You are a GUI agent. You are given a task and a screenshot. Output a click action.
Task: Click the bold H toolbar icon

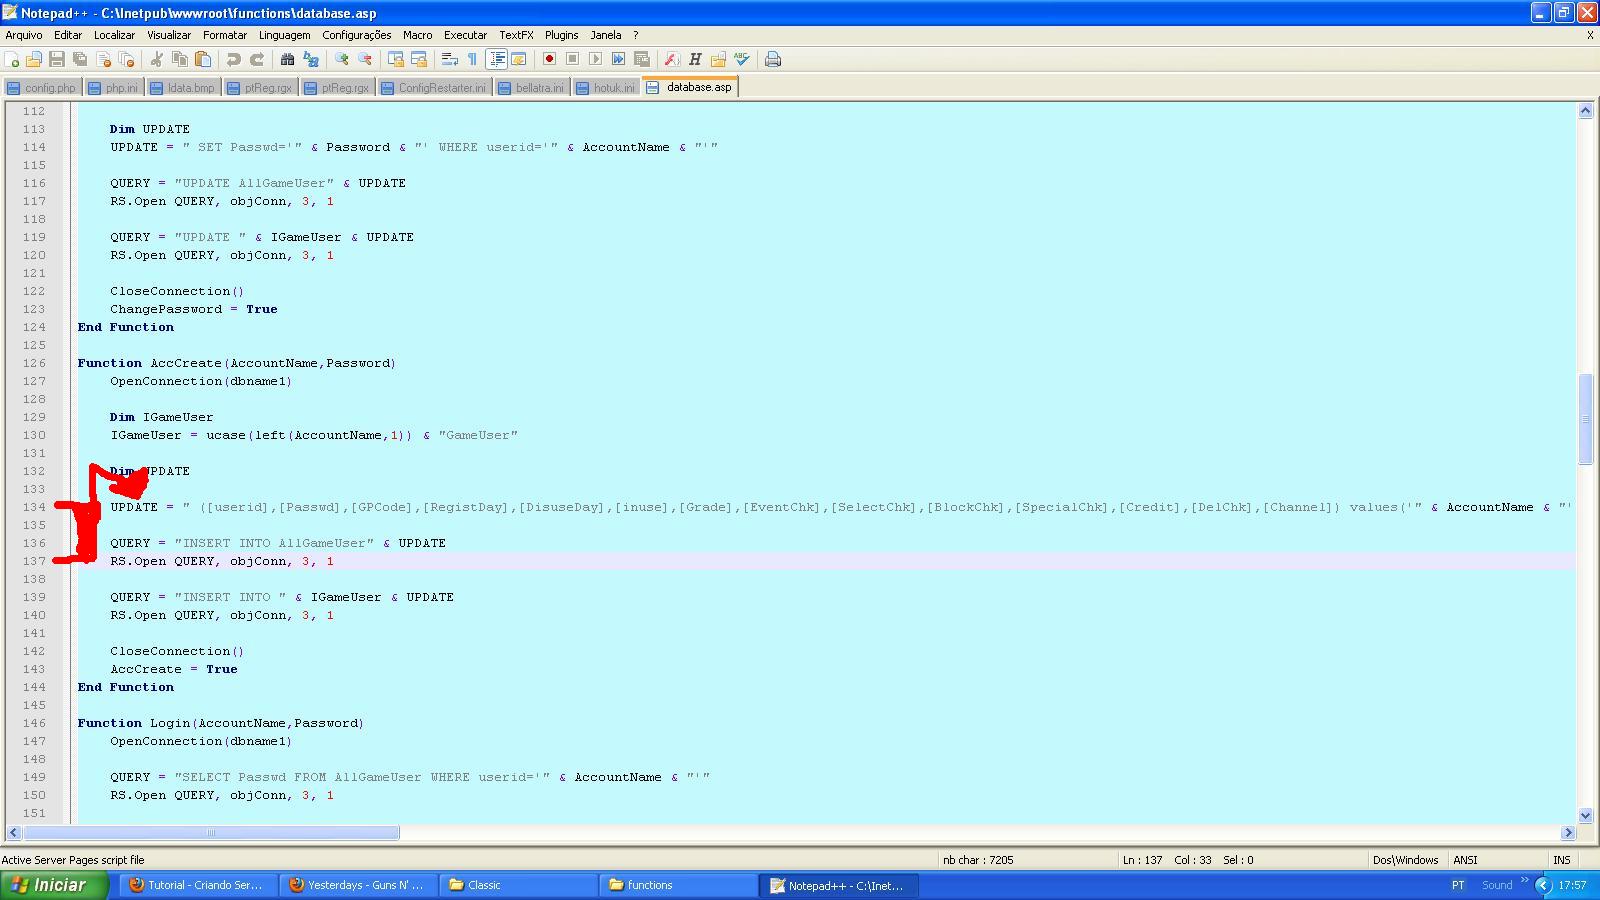(x=695, y=59)
